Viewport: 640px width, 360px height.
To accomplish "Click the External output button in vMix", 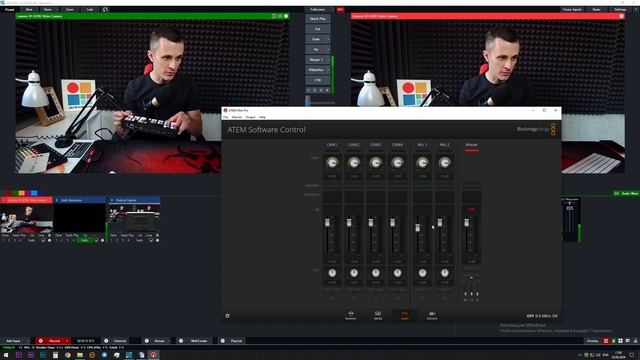I will tap(120, 341).
